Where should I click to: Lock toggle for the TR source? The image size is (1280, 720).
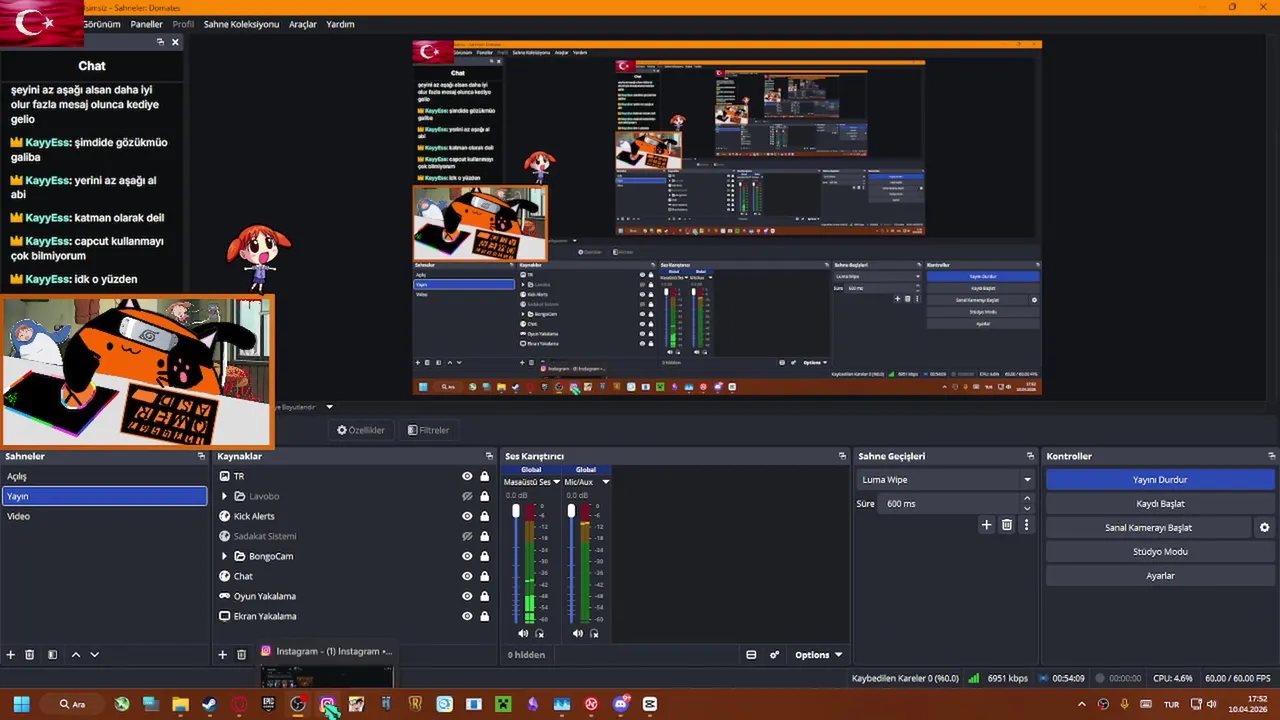click(x=485, y=477)
